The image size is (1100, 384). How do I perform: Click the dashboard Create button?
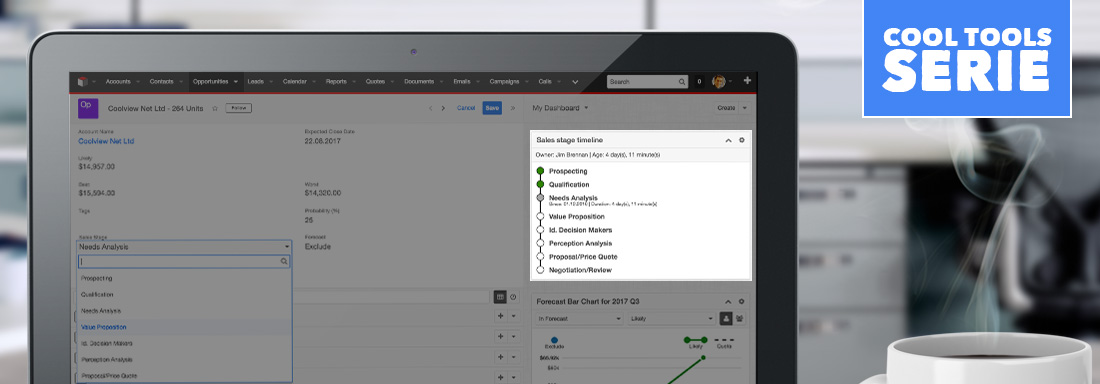[x=725, y=108]
